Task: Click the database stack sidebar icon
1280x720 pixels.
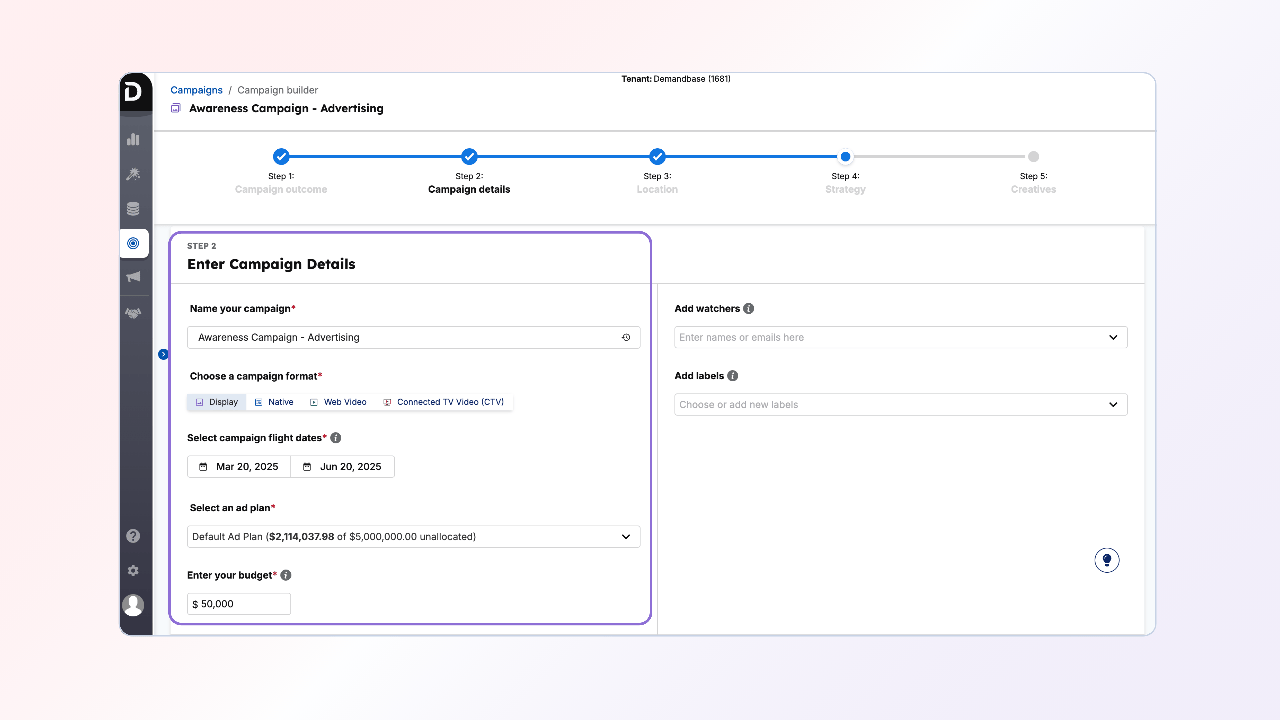Action: click(133, 209)
